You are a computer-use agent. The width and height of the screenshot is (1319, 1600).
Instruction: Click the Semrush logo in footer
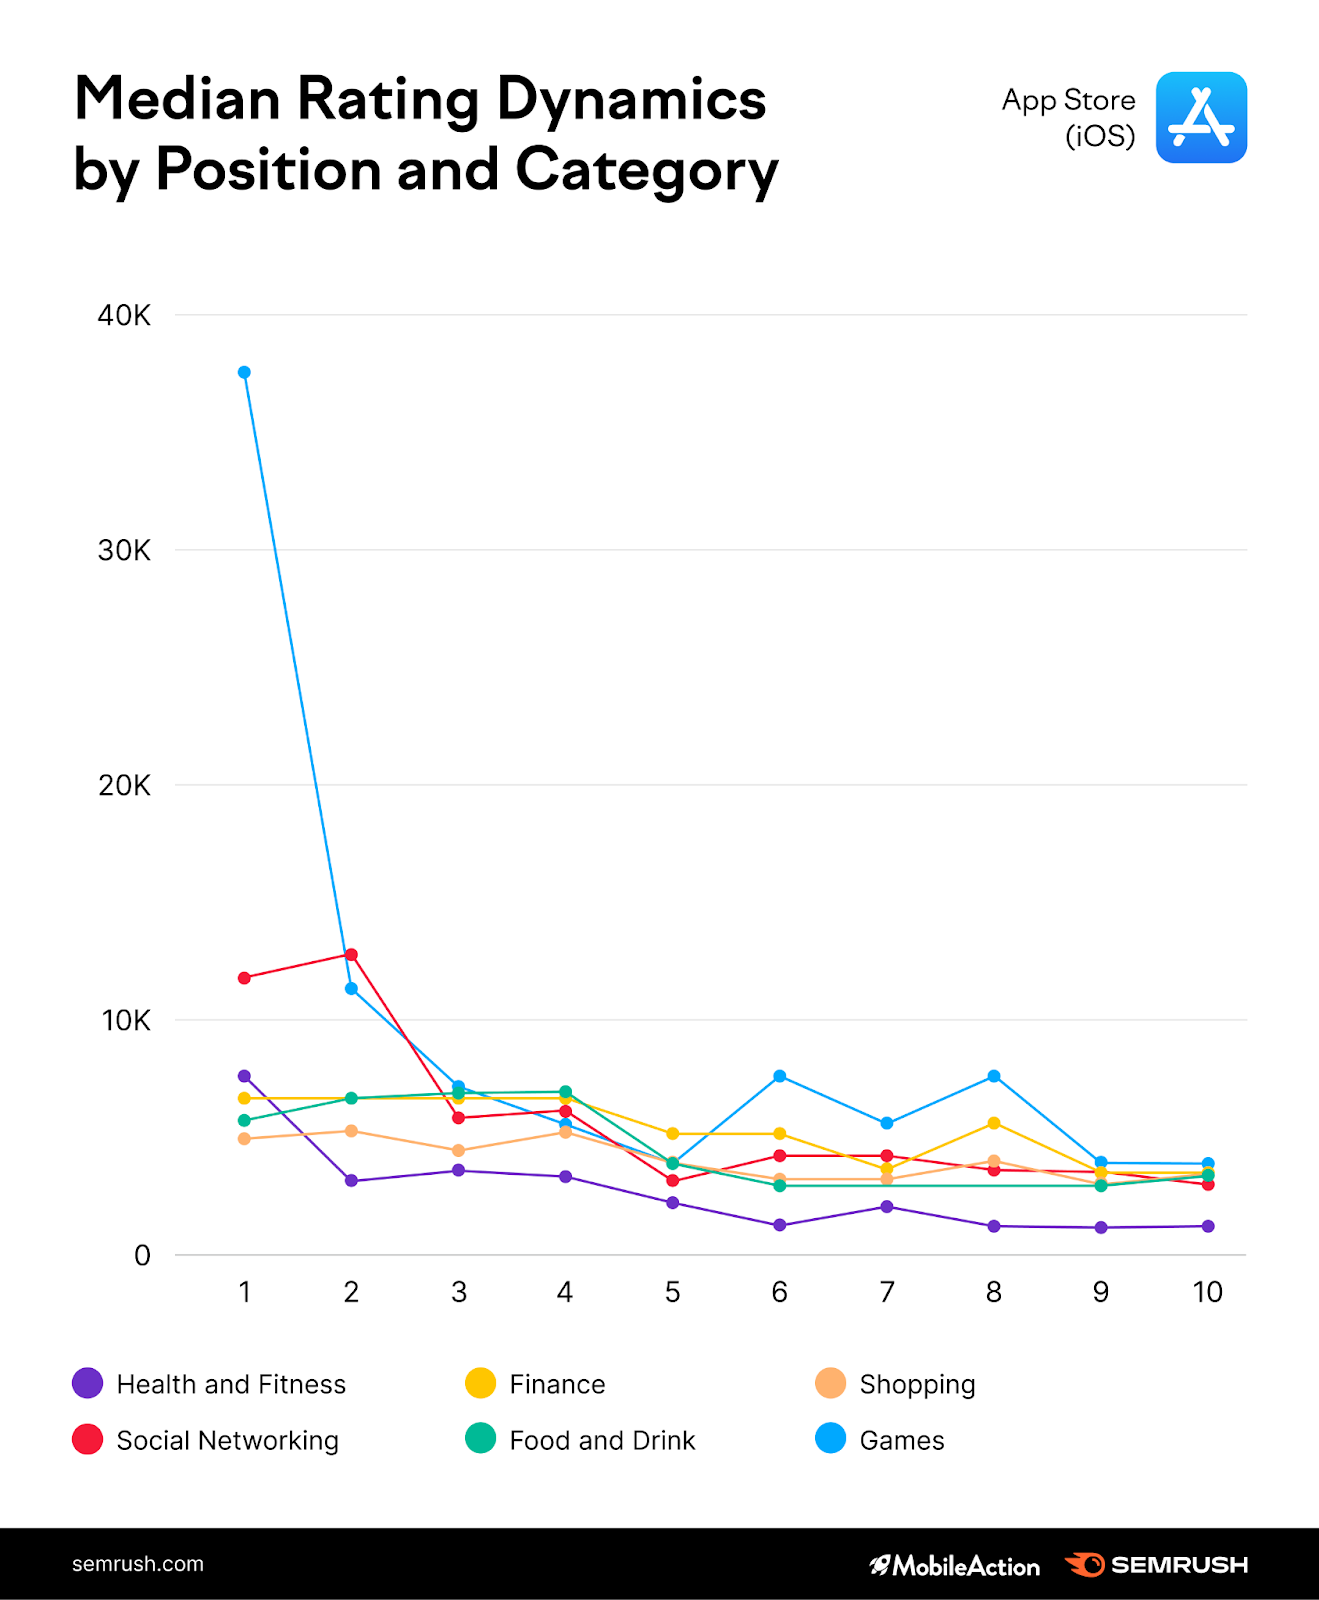tap(1156, 1565)
